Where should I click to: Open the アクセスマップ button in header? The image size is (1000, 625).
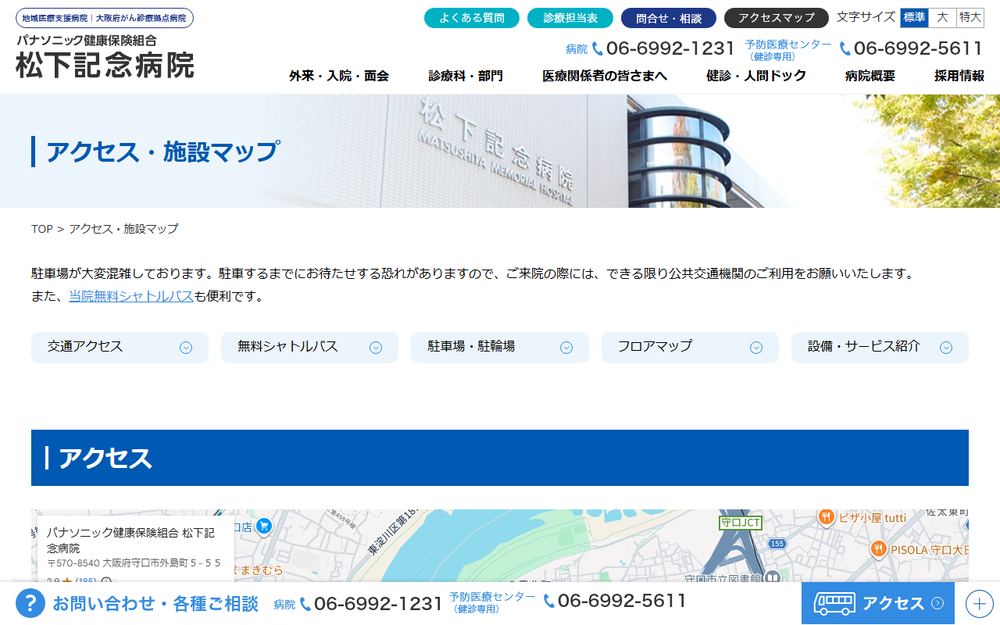coord(776,18)
